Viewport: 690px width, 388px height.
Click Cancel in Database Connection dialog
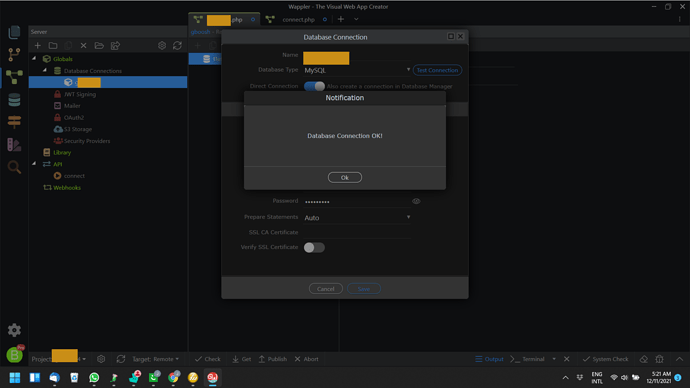click(x=326, y=289)
